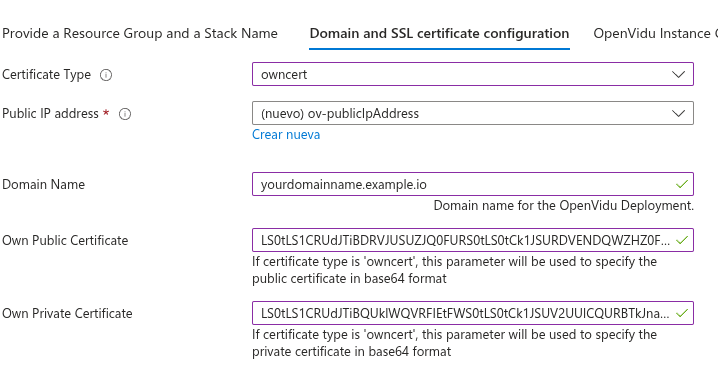
Task: Follow the Crear nueva link
Action: tap(286, 135)
